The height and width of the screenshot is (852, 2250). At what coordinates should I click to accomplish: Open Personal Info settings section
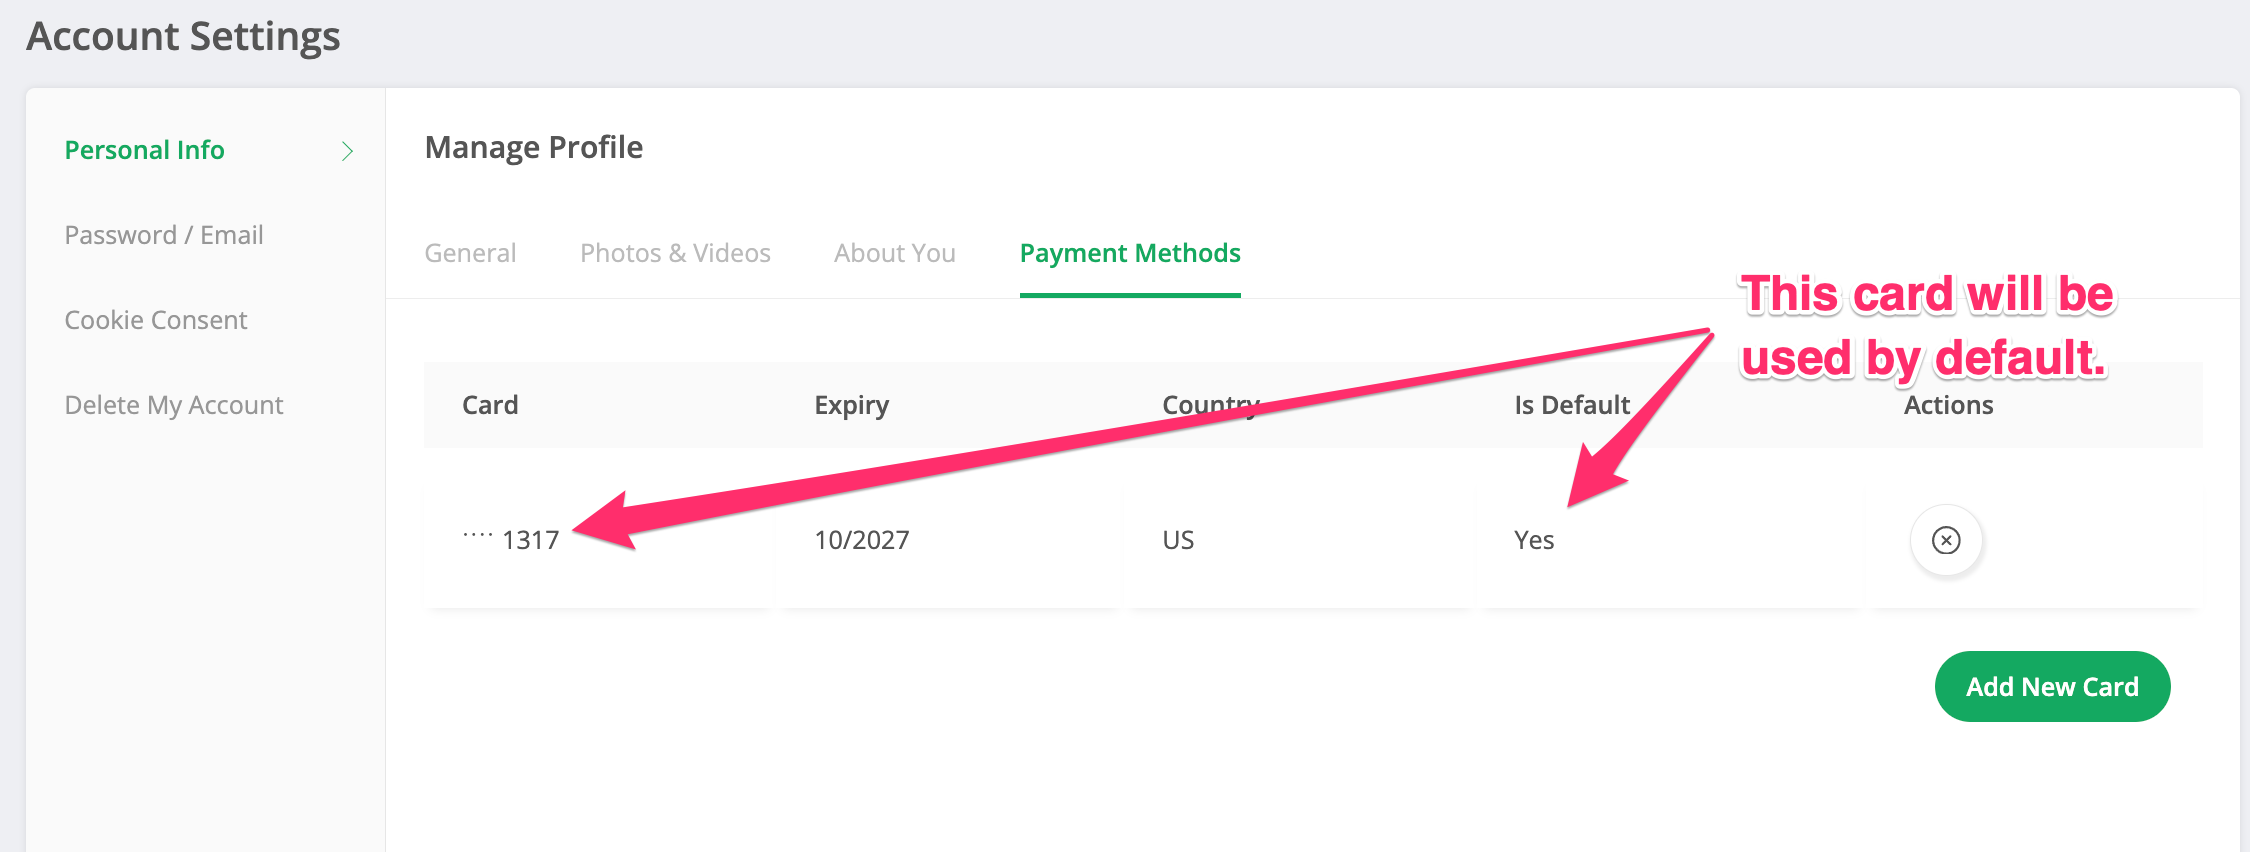pyautogui.click(x=144, y=150)
